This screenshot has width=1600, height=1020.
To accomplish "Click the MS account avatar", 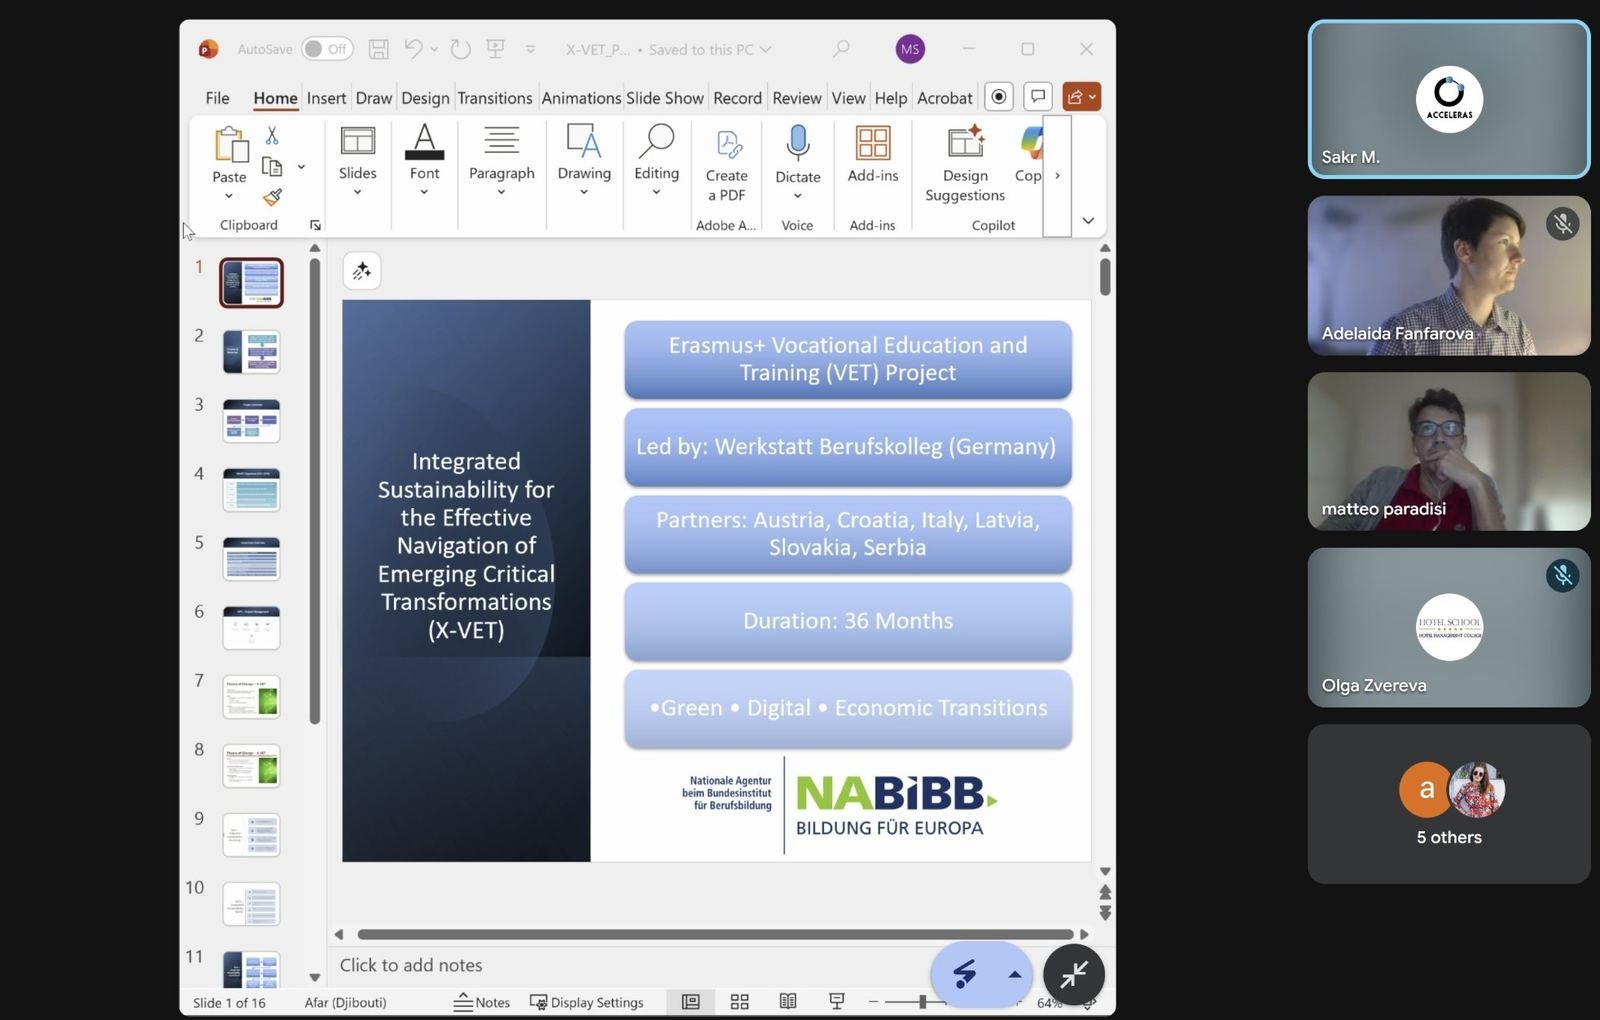I will [x=910, y=49].
